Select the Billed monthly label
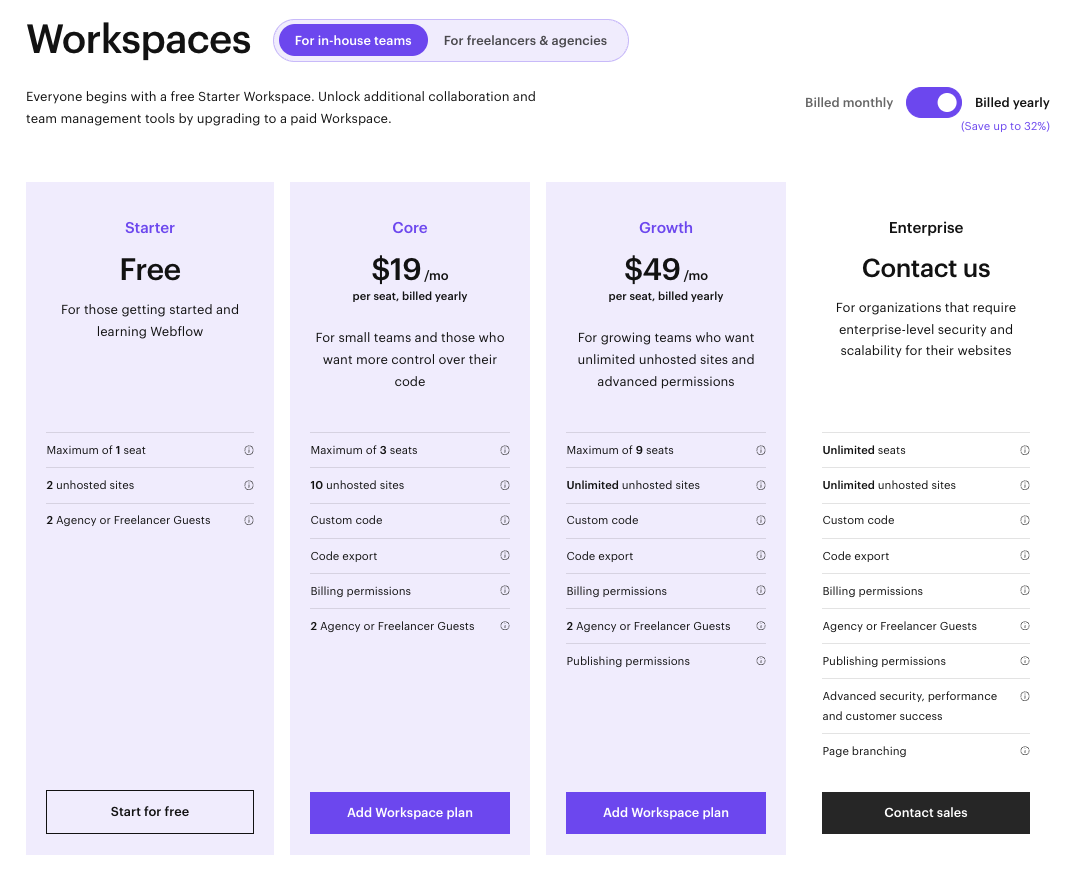Image resolution: width=1069 pixels, height=869 pixels. pos(849,102)
